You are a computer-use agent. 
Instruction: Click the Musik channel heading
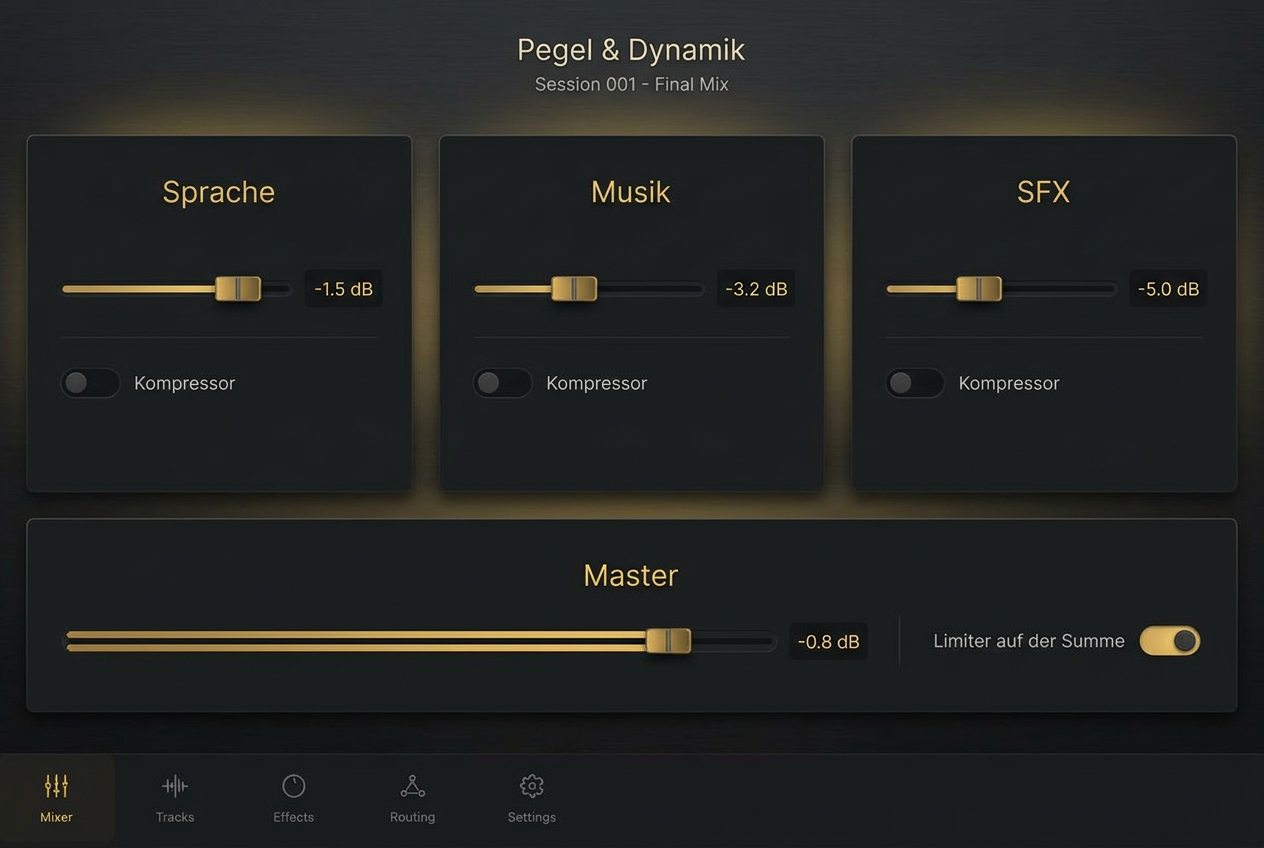631,192
